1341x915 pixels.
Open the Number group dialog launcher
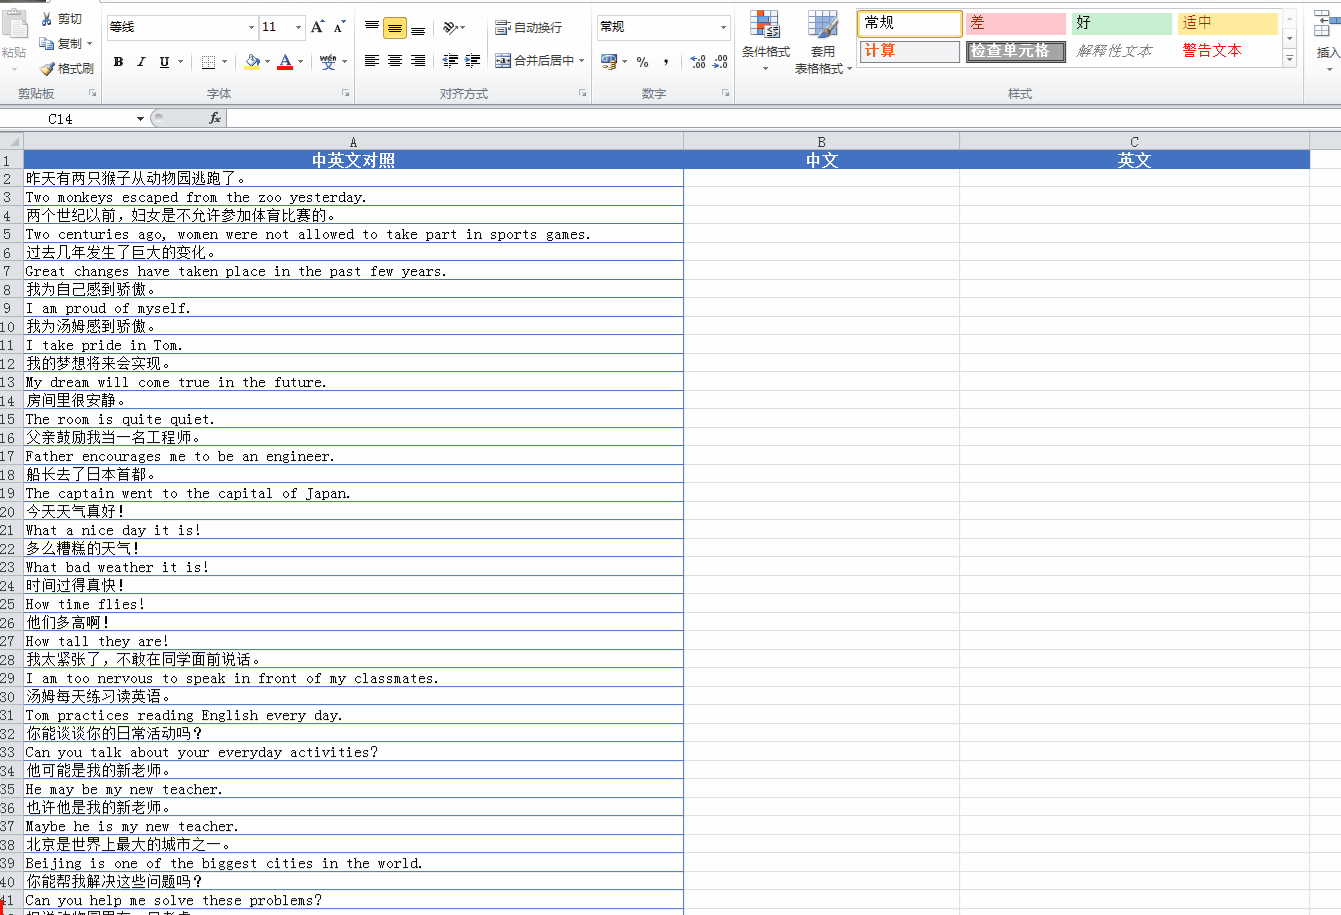726,93
